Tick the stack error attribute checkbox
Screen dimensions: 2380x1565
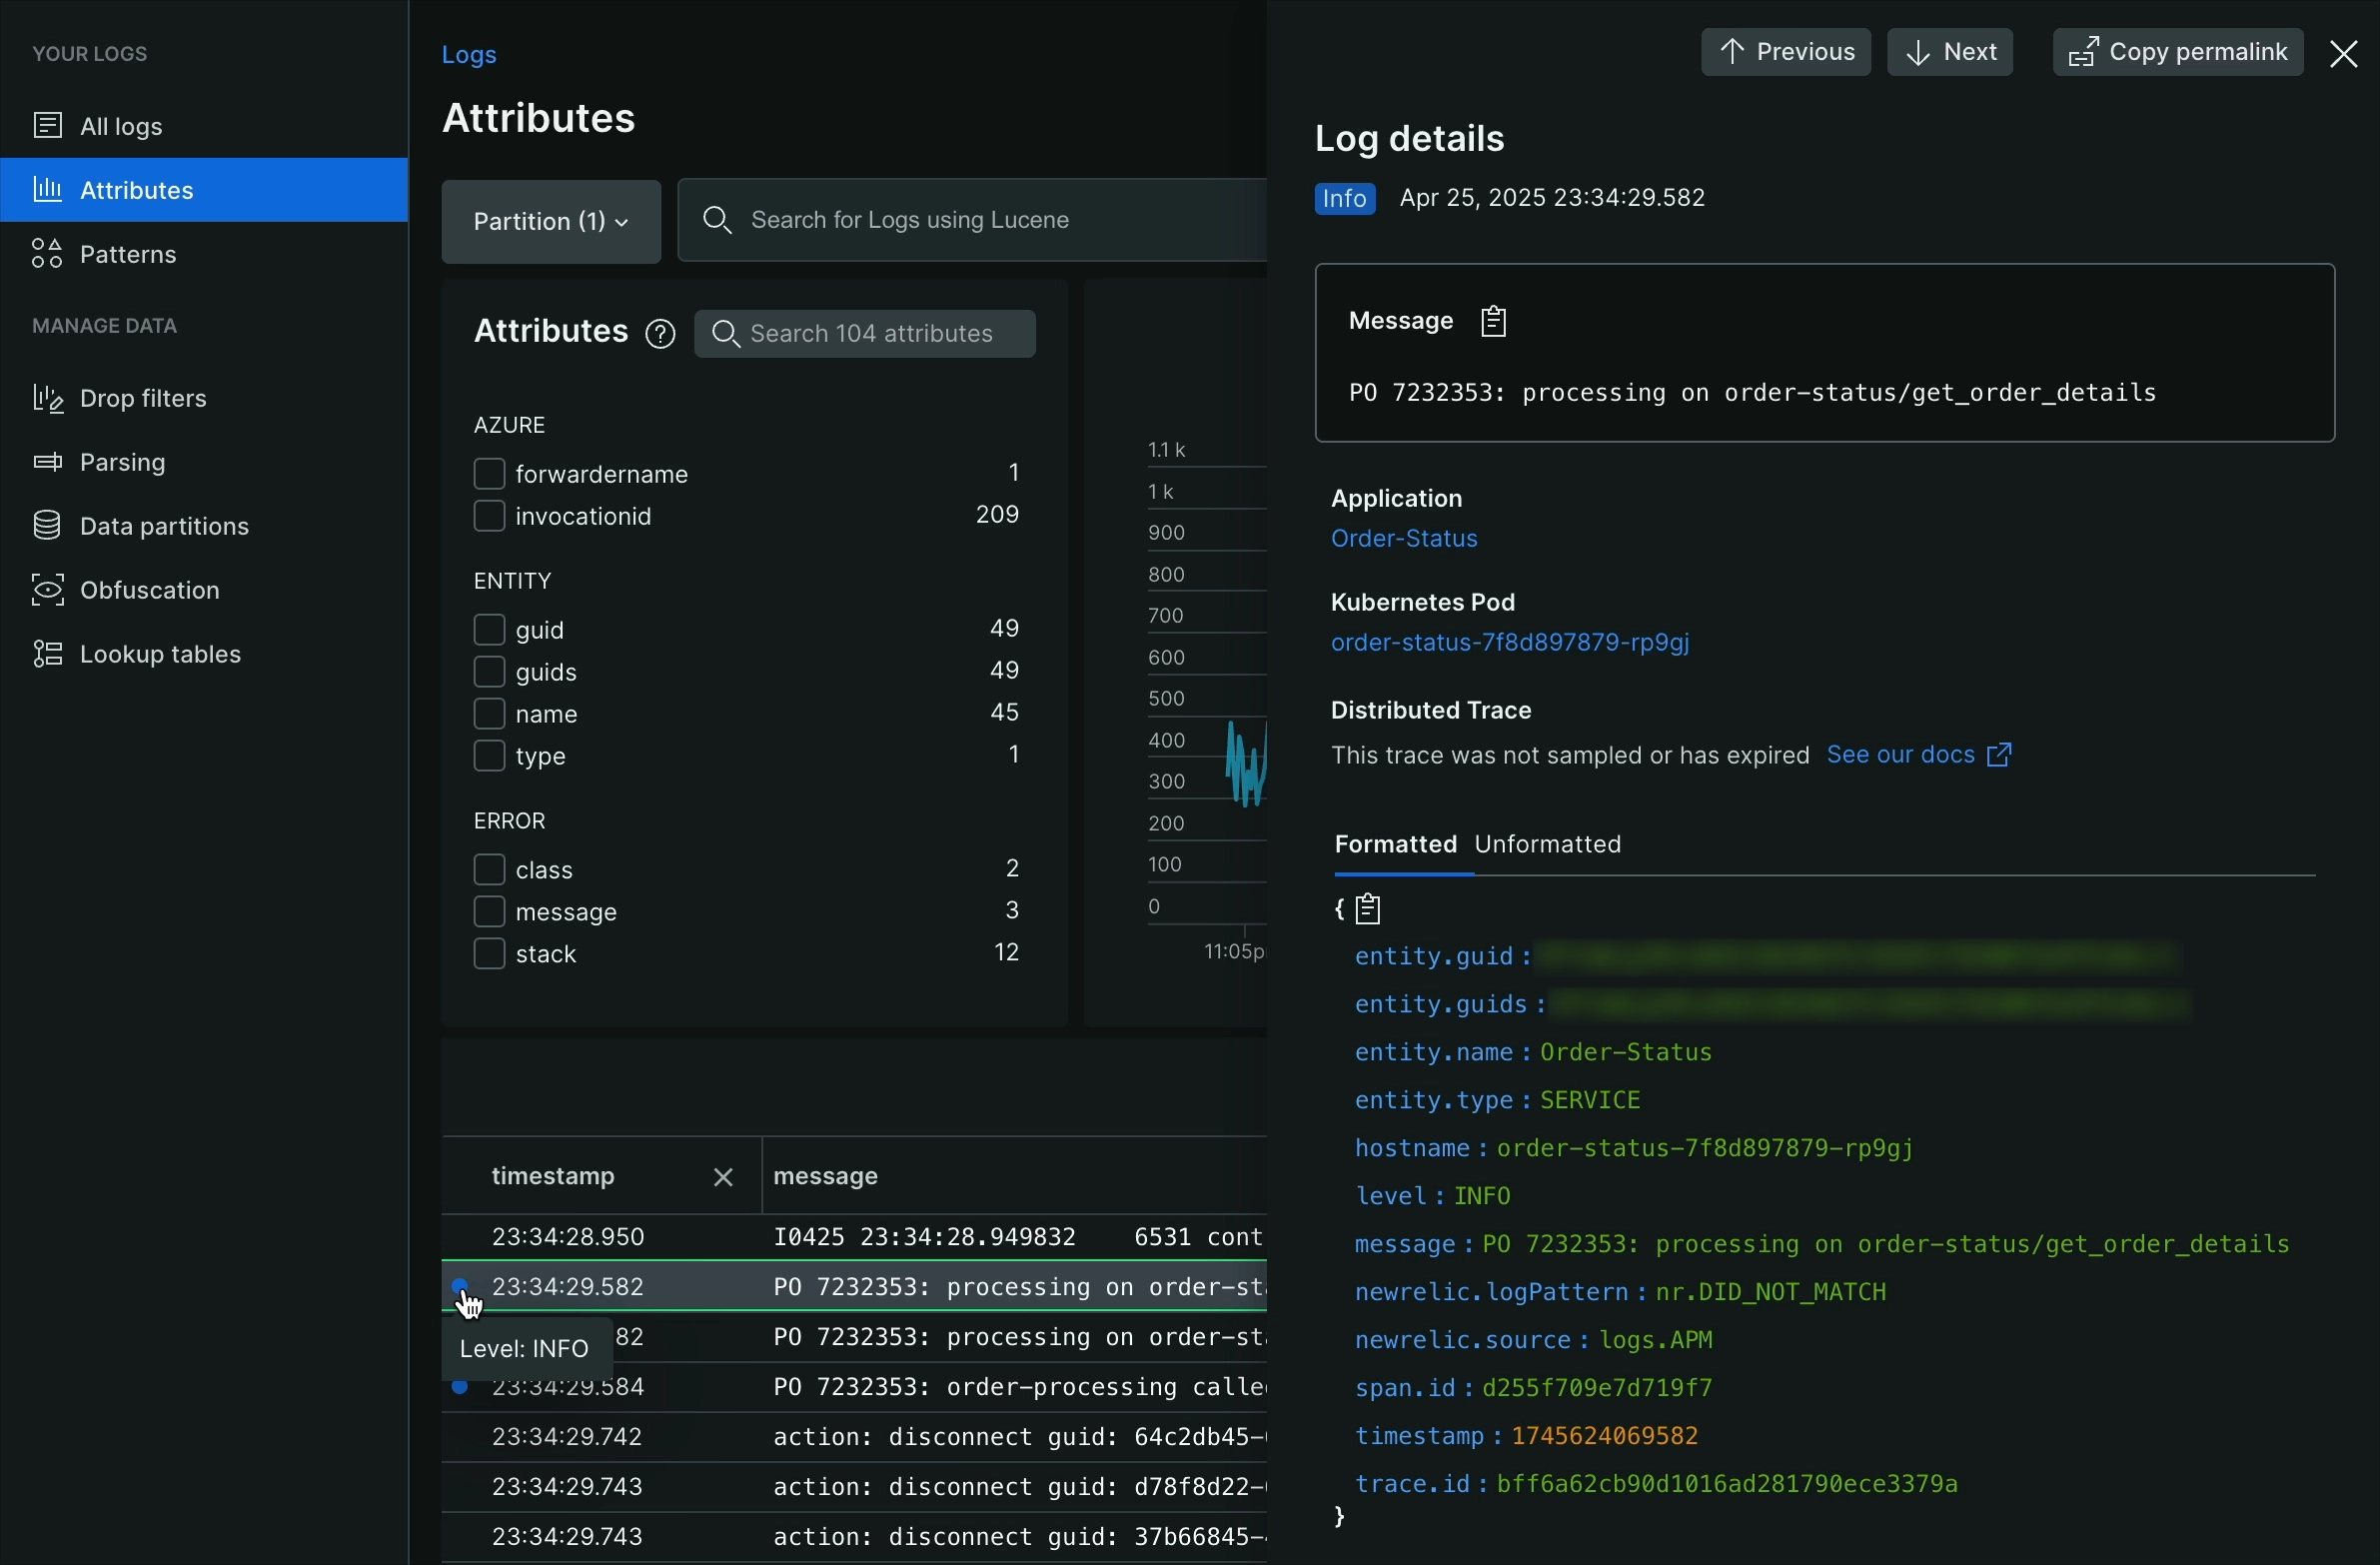[488, 955]
